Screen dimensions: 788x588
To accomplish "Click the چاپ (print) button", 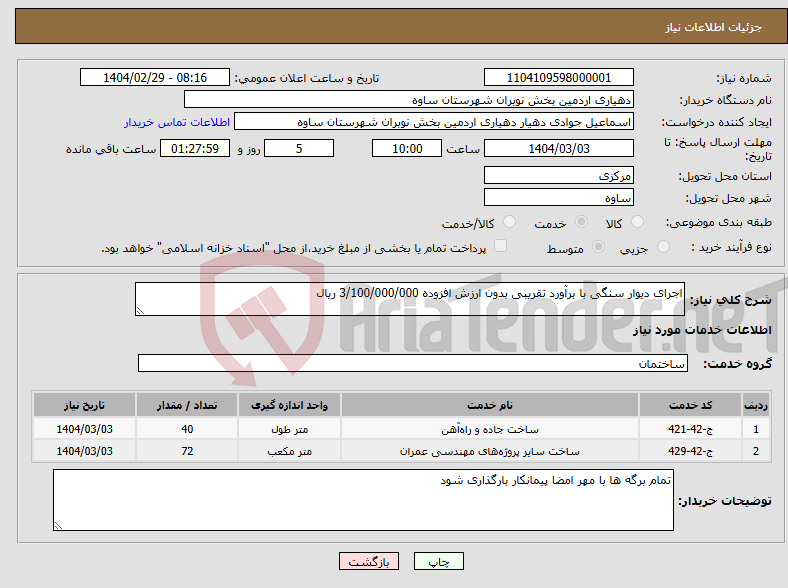I will [438, 561].
